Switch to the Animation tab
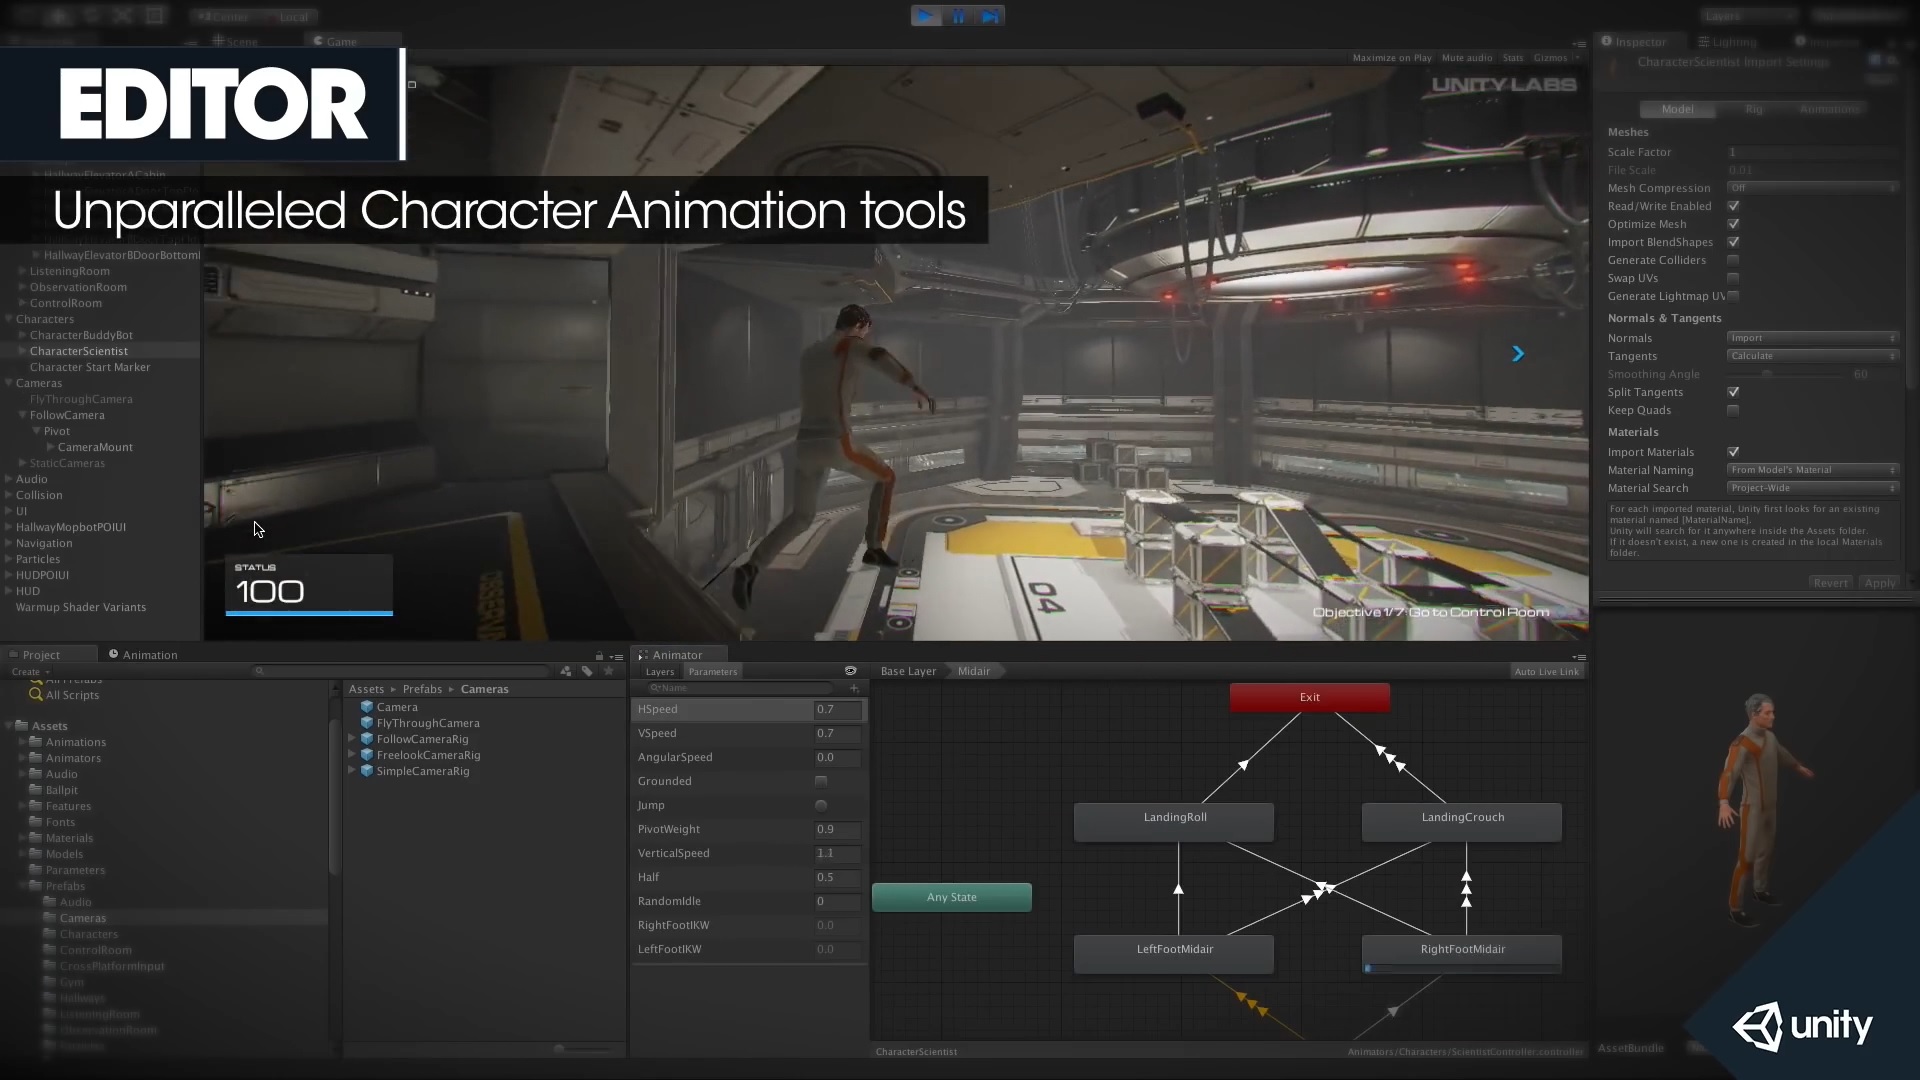This screenshot has width=1920, height=1080. point(143,655)
